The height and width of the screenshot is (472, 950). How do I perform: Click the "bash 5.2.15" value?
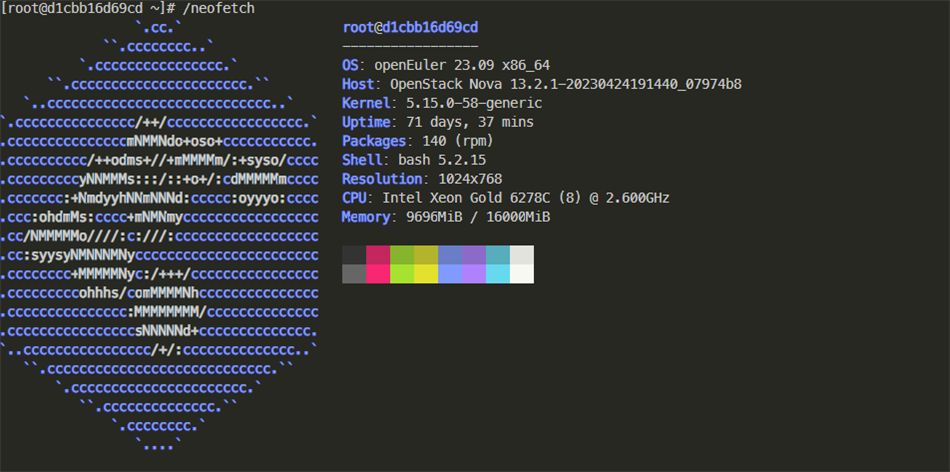(442, 160)
